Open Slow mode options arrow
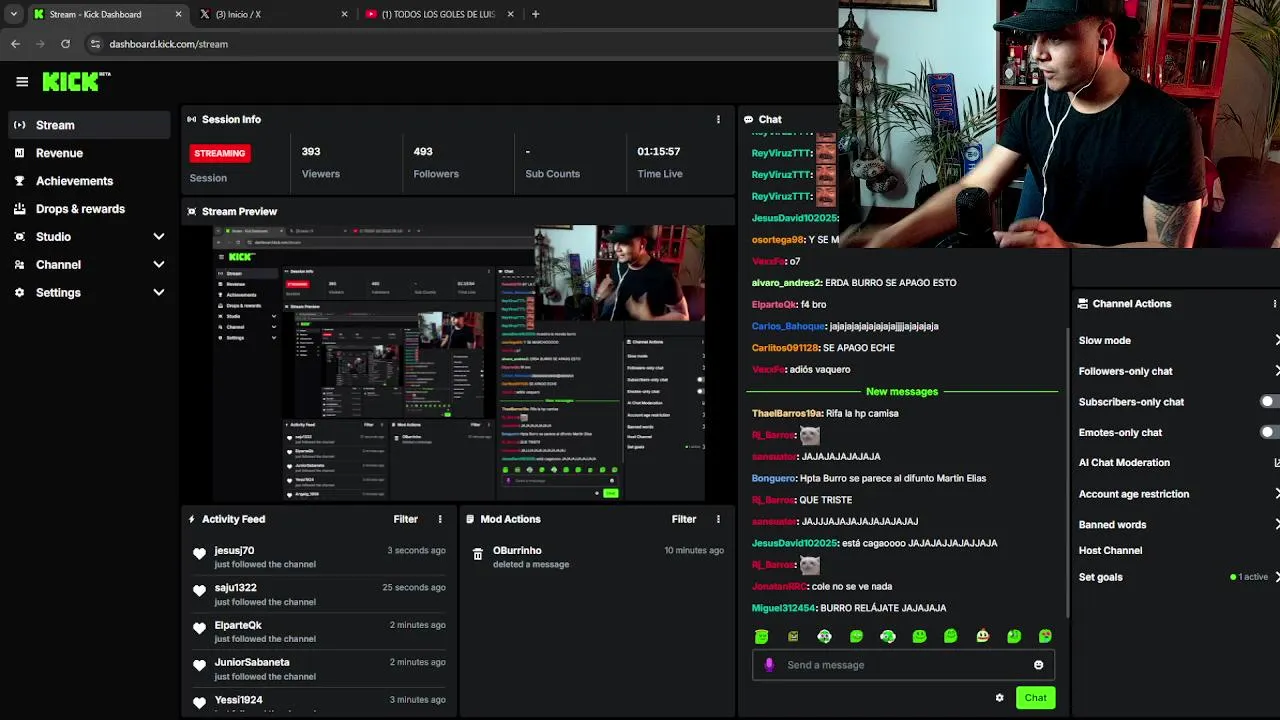This screenshot has width=1280, height=720. tap(1276, 340)
